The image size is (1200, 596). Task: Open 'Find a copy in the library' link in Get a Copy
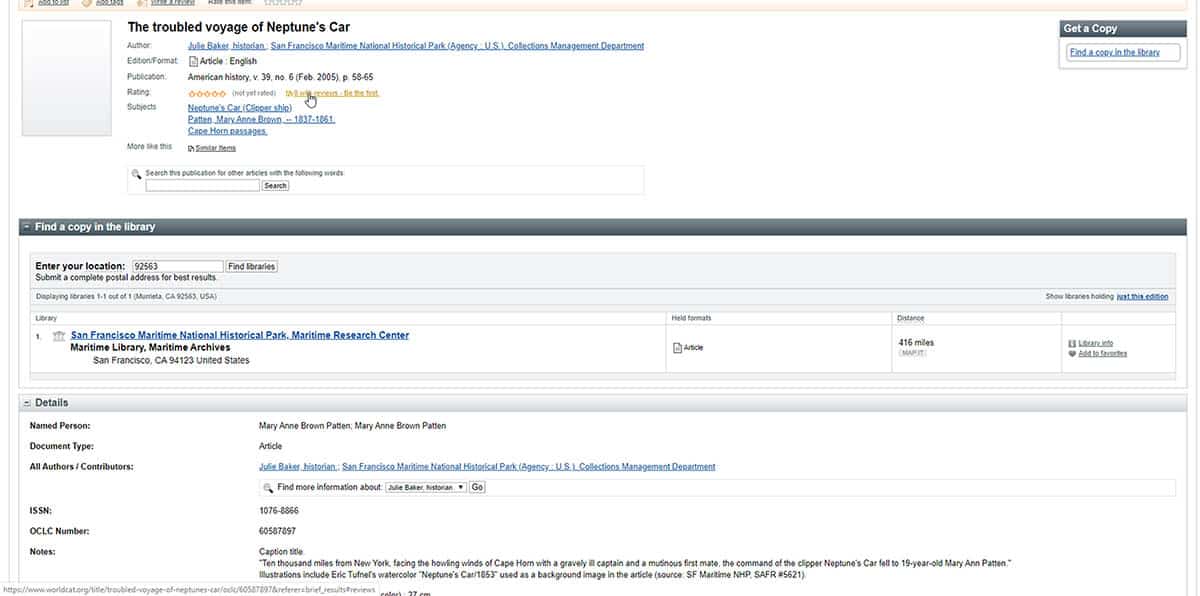(x=1115, y=52)
